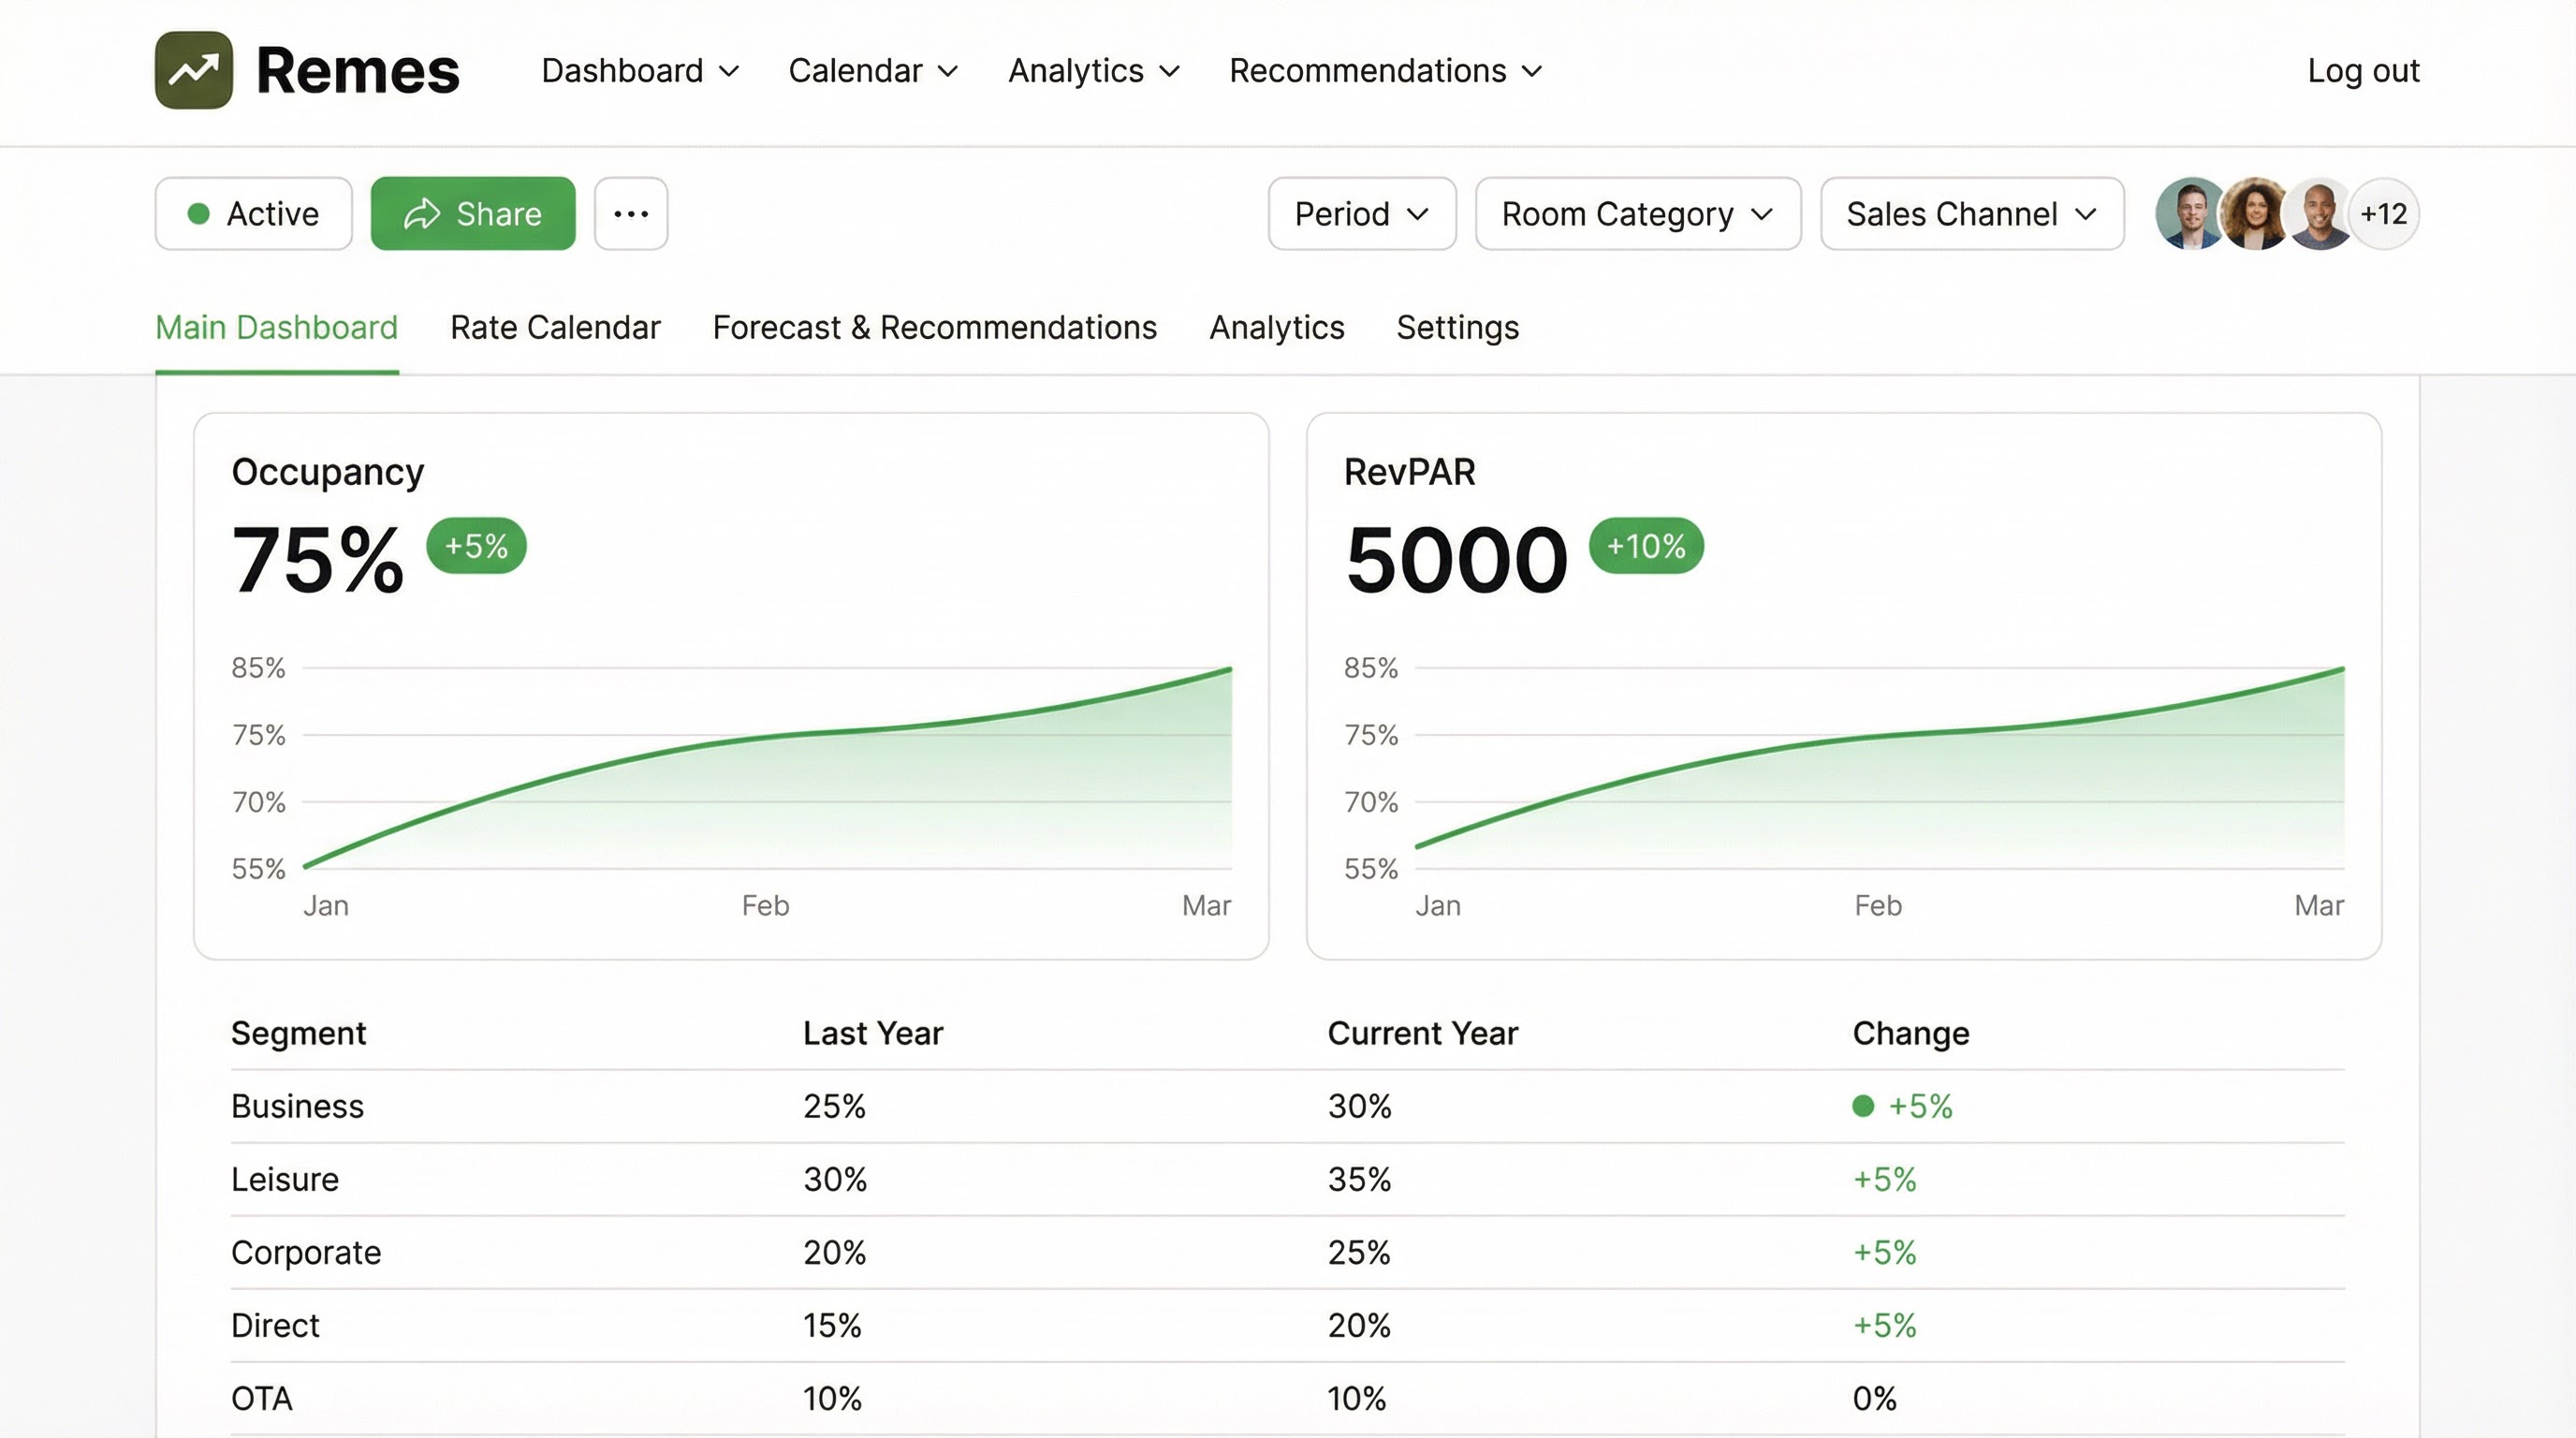Image resolution: width=2576 pixels, height=1438 pixels.
Task: Open the +12 additional members badge
Action: pyautogui.click(x=2384, y=214)
